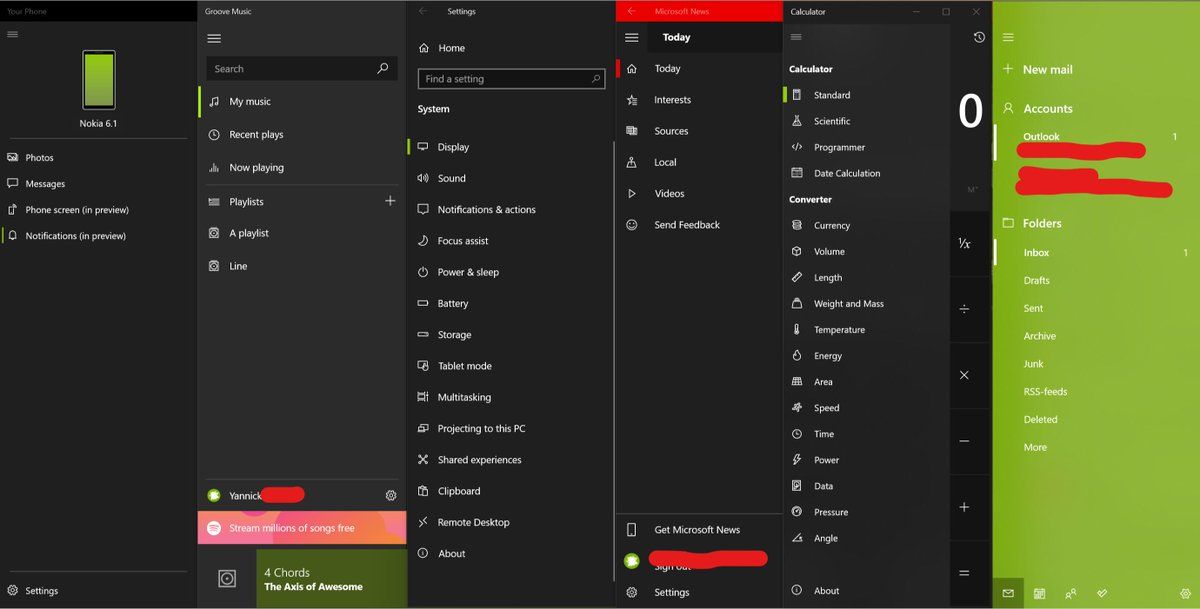
Task: Open Calculator history
Action: click(978, 38)
